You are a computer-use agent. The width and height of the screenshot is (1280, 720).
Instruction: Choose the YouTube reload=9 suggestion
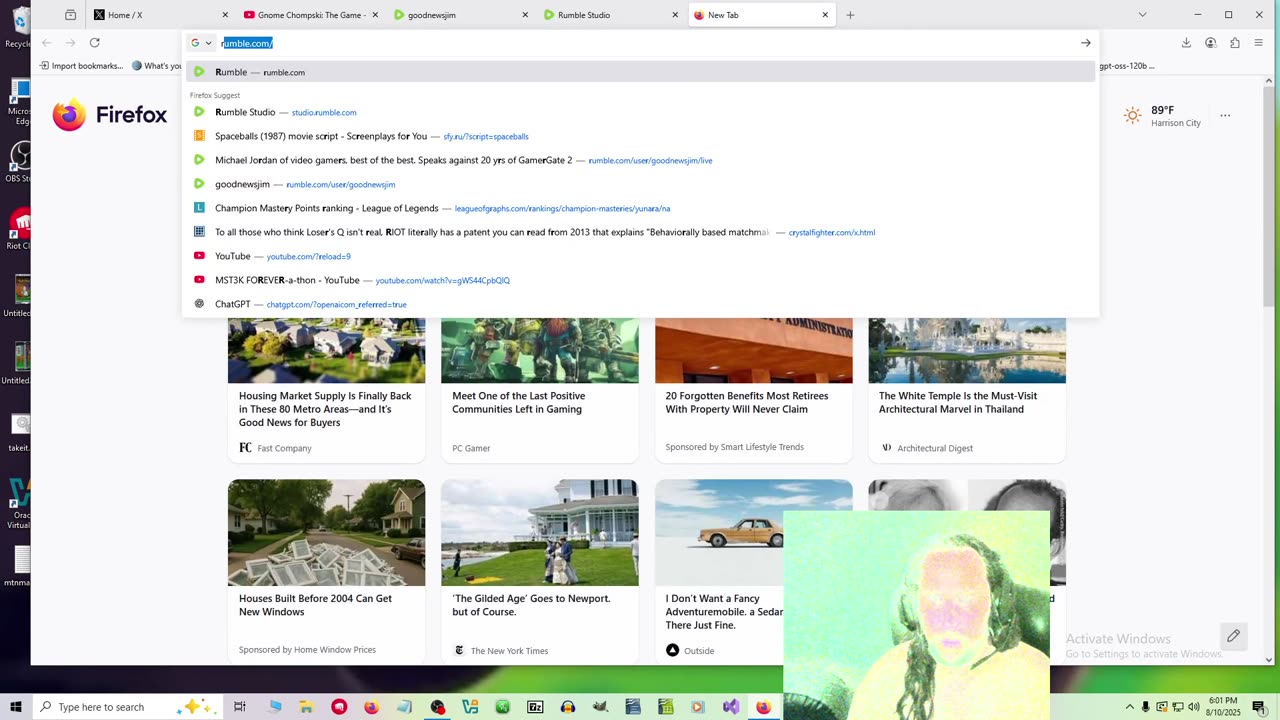click(640, 256)
